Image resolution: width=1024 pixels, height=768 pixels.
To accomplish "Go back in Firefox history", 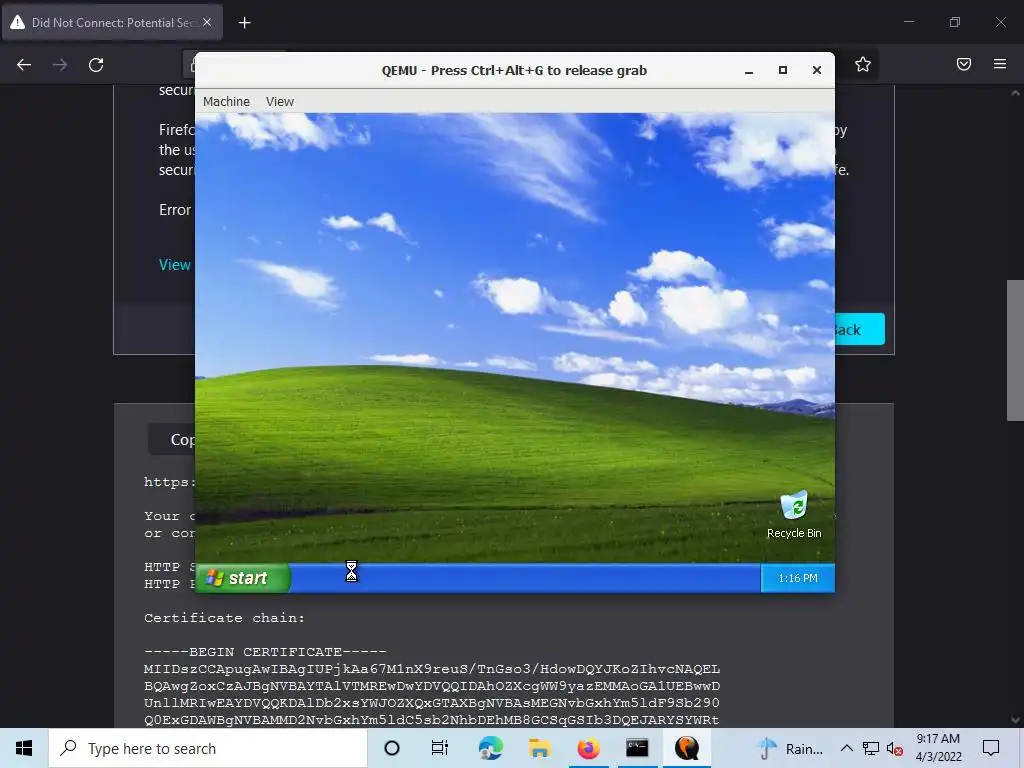I will (x=24, y=65).
